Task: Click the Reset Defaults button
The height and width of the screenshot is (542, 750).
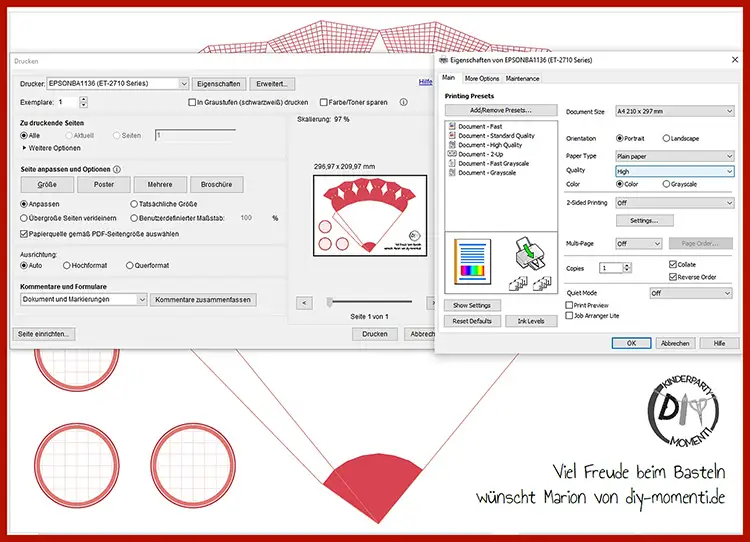Action: (472, 321)
